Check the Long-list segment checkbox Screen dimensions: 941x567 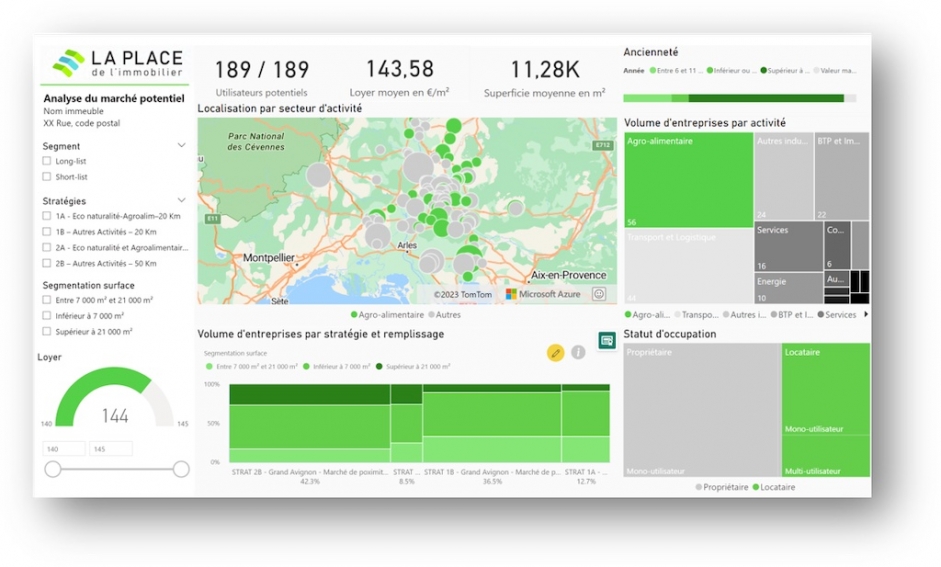click(47, 161)
